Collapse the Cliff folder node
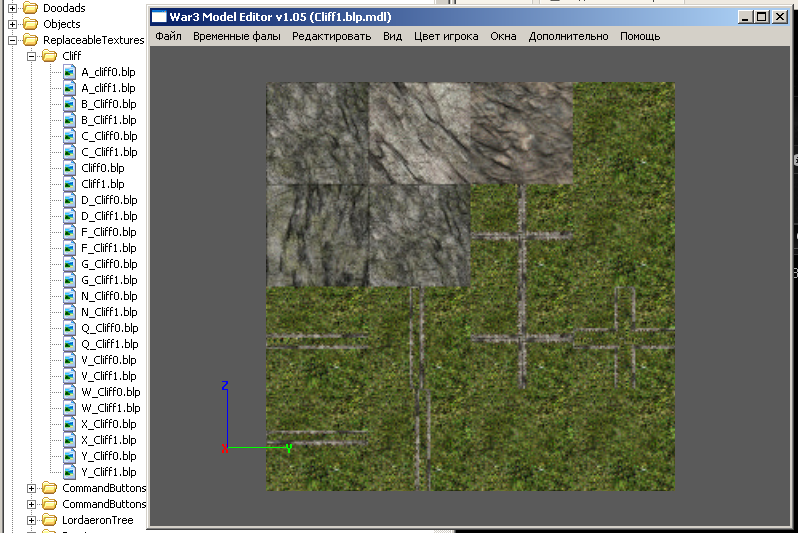This screenshot has width=798, height=533. pyautogui.click(x=32, y=56)
